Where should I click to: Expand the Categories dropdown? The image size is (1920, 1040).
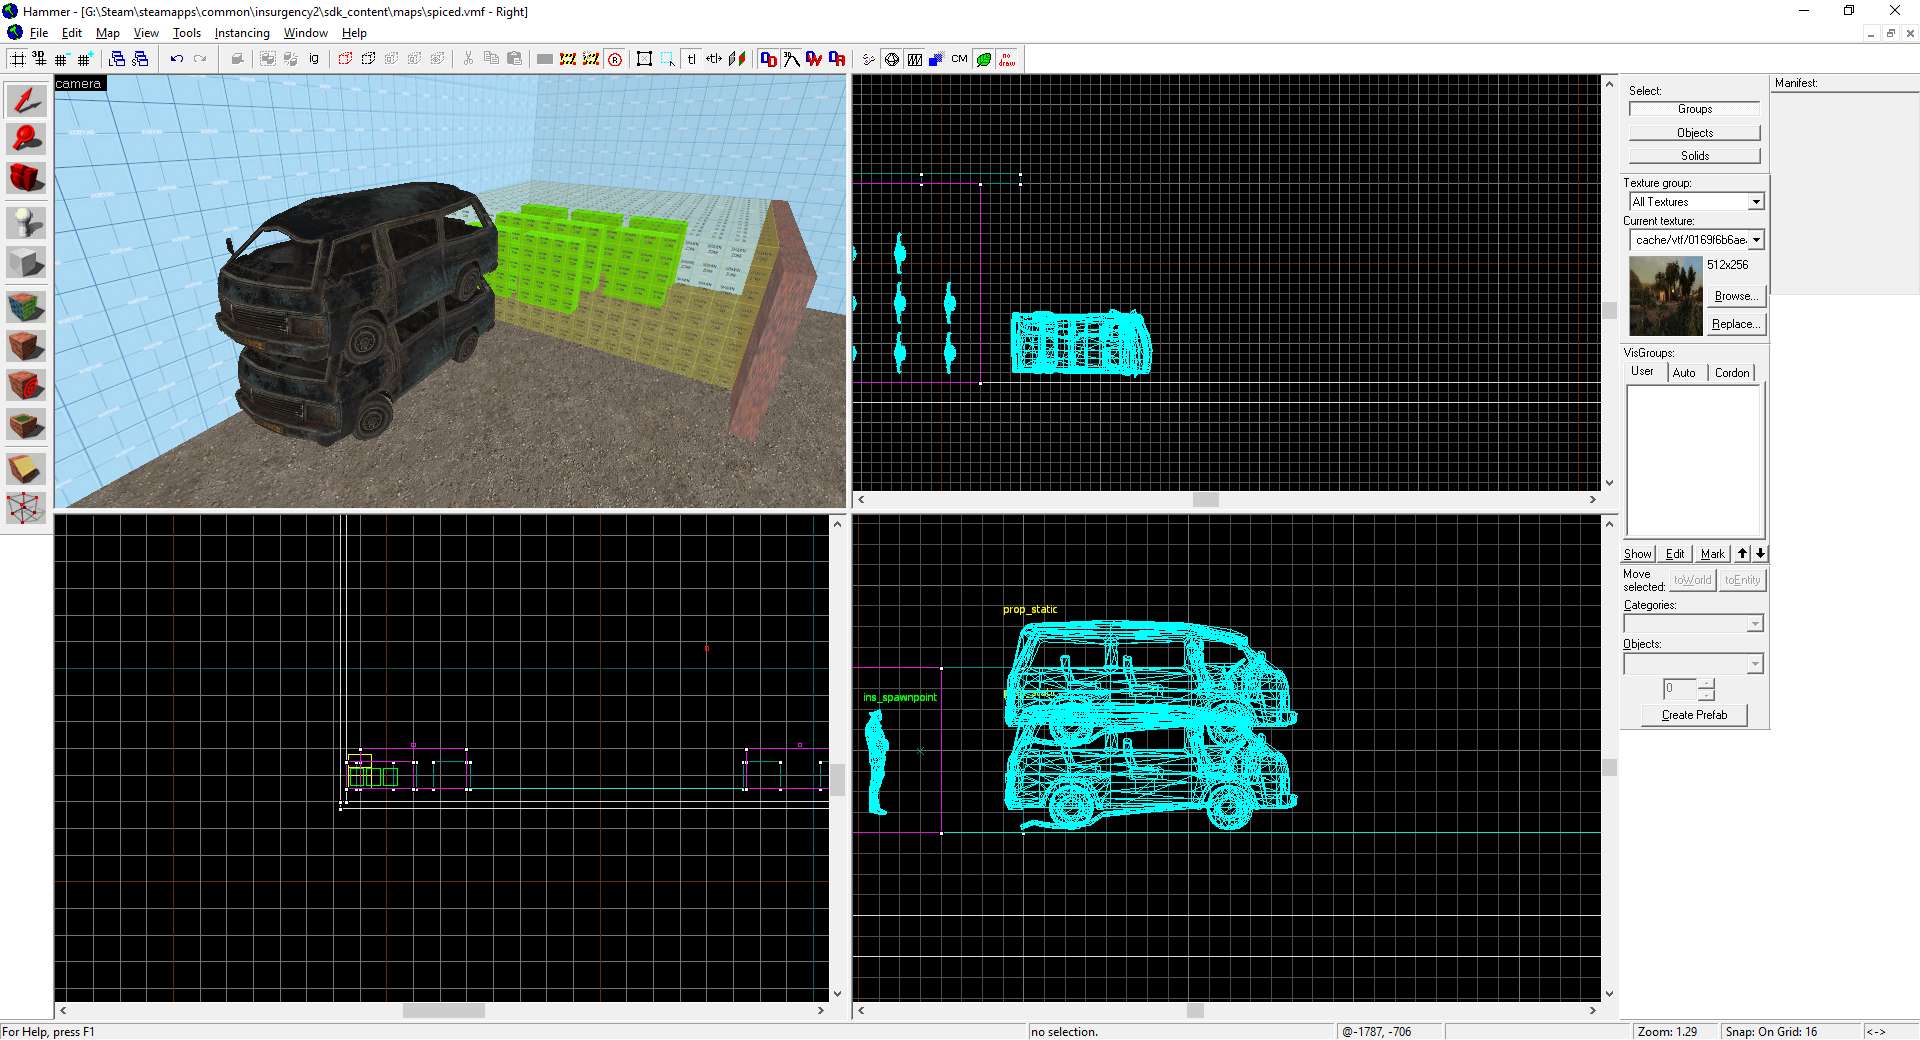coord(1755,624)
